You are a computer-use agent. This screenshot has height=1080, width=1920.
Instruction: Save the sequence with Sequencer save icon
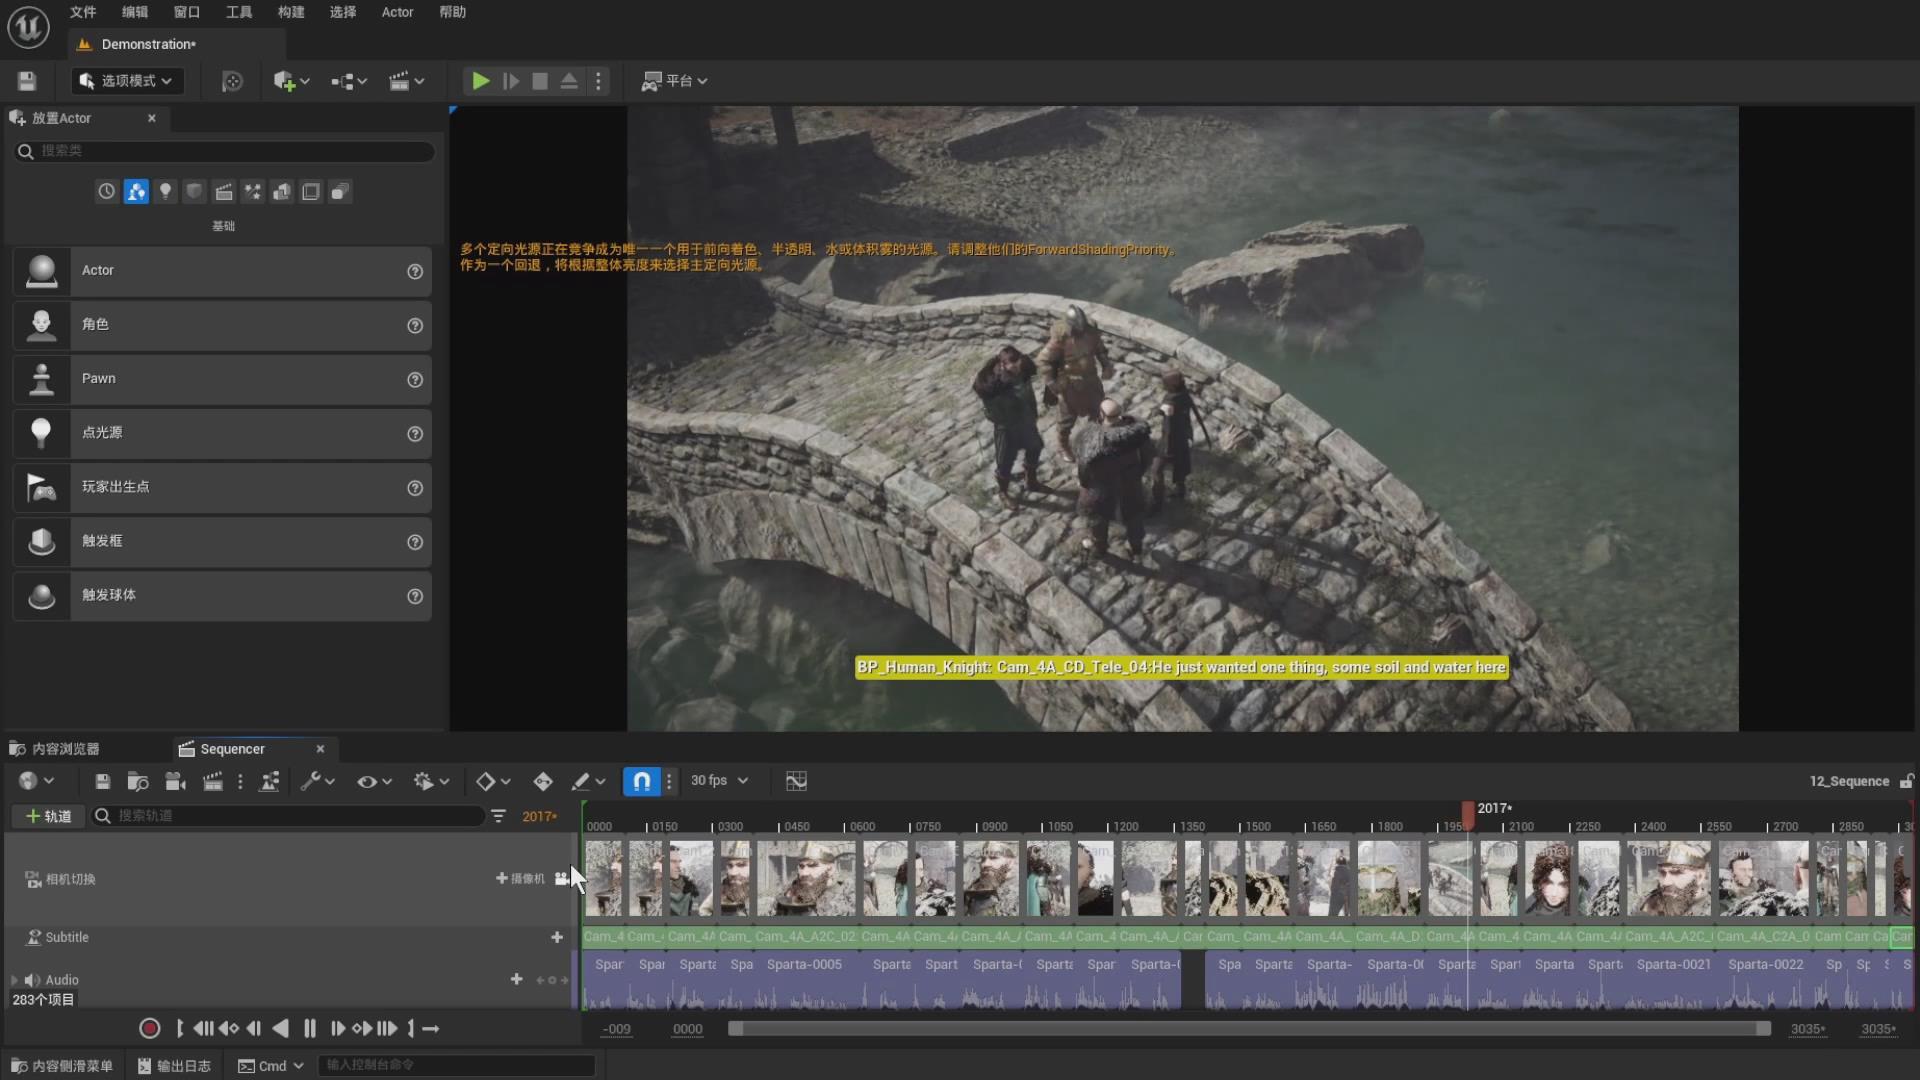pos(102,781)
